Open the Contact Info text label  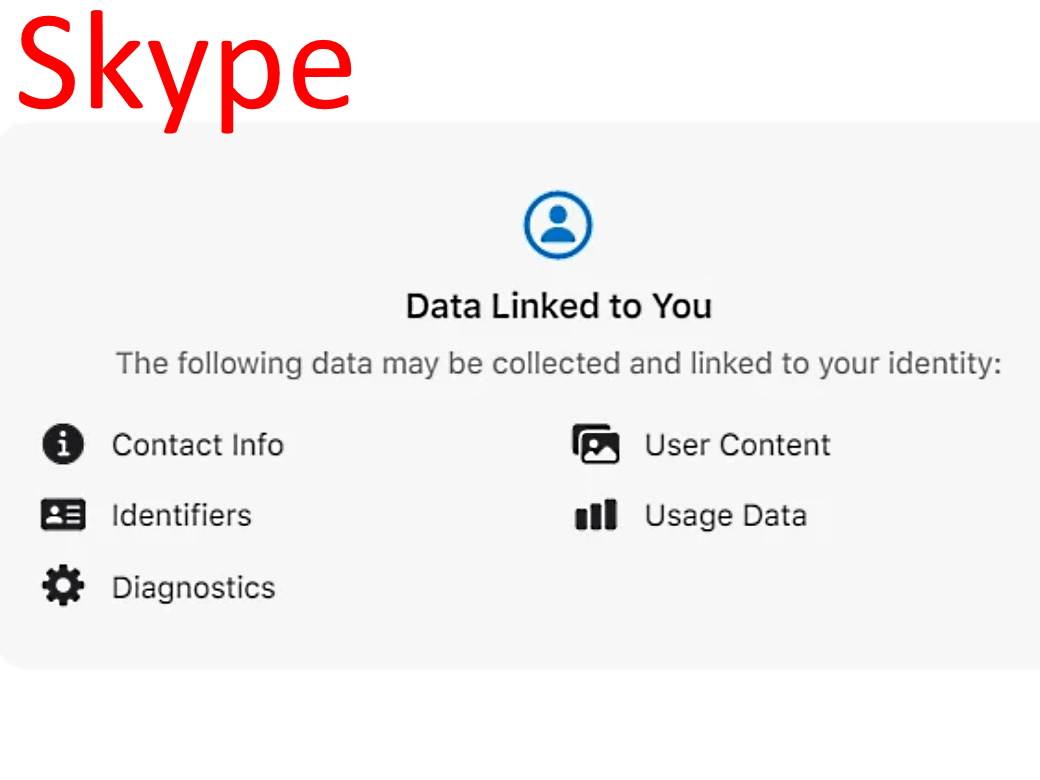[x=197, y=444]
